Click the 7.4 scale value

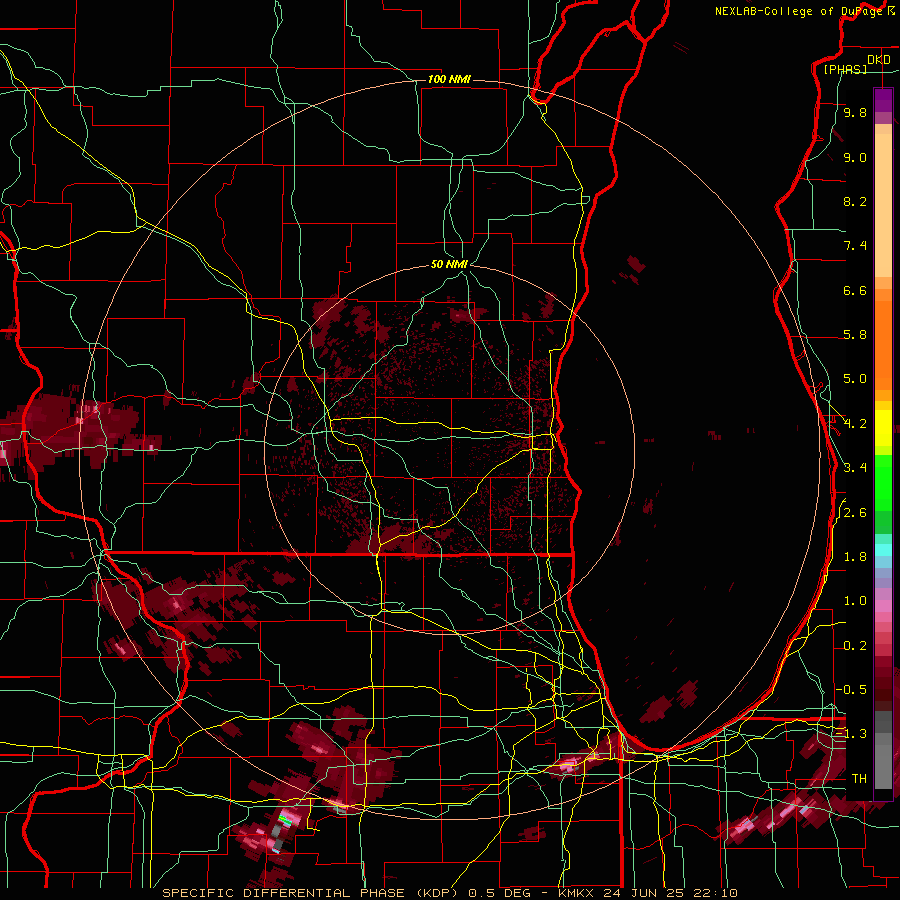855,246
